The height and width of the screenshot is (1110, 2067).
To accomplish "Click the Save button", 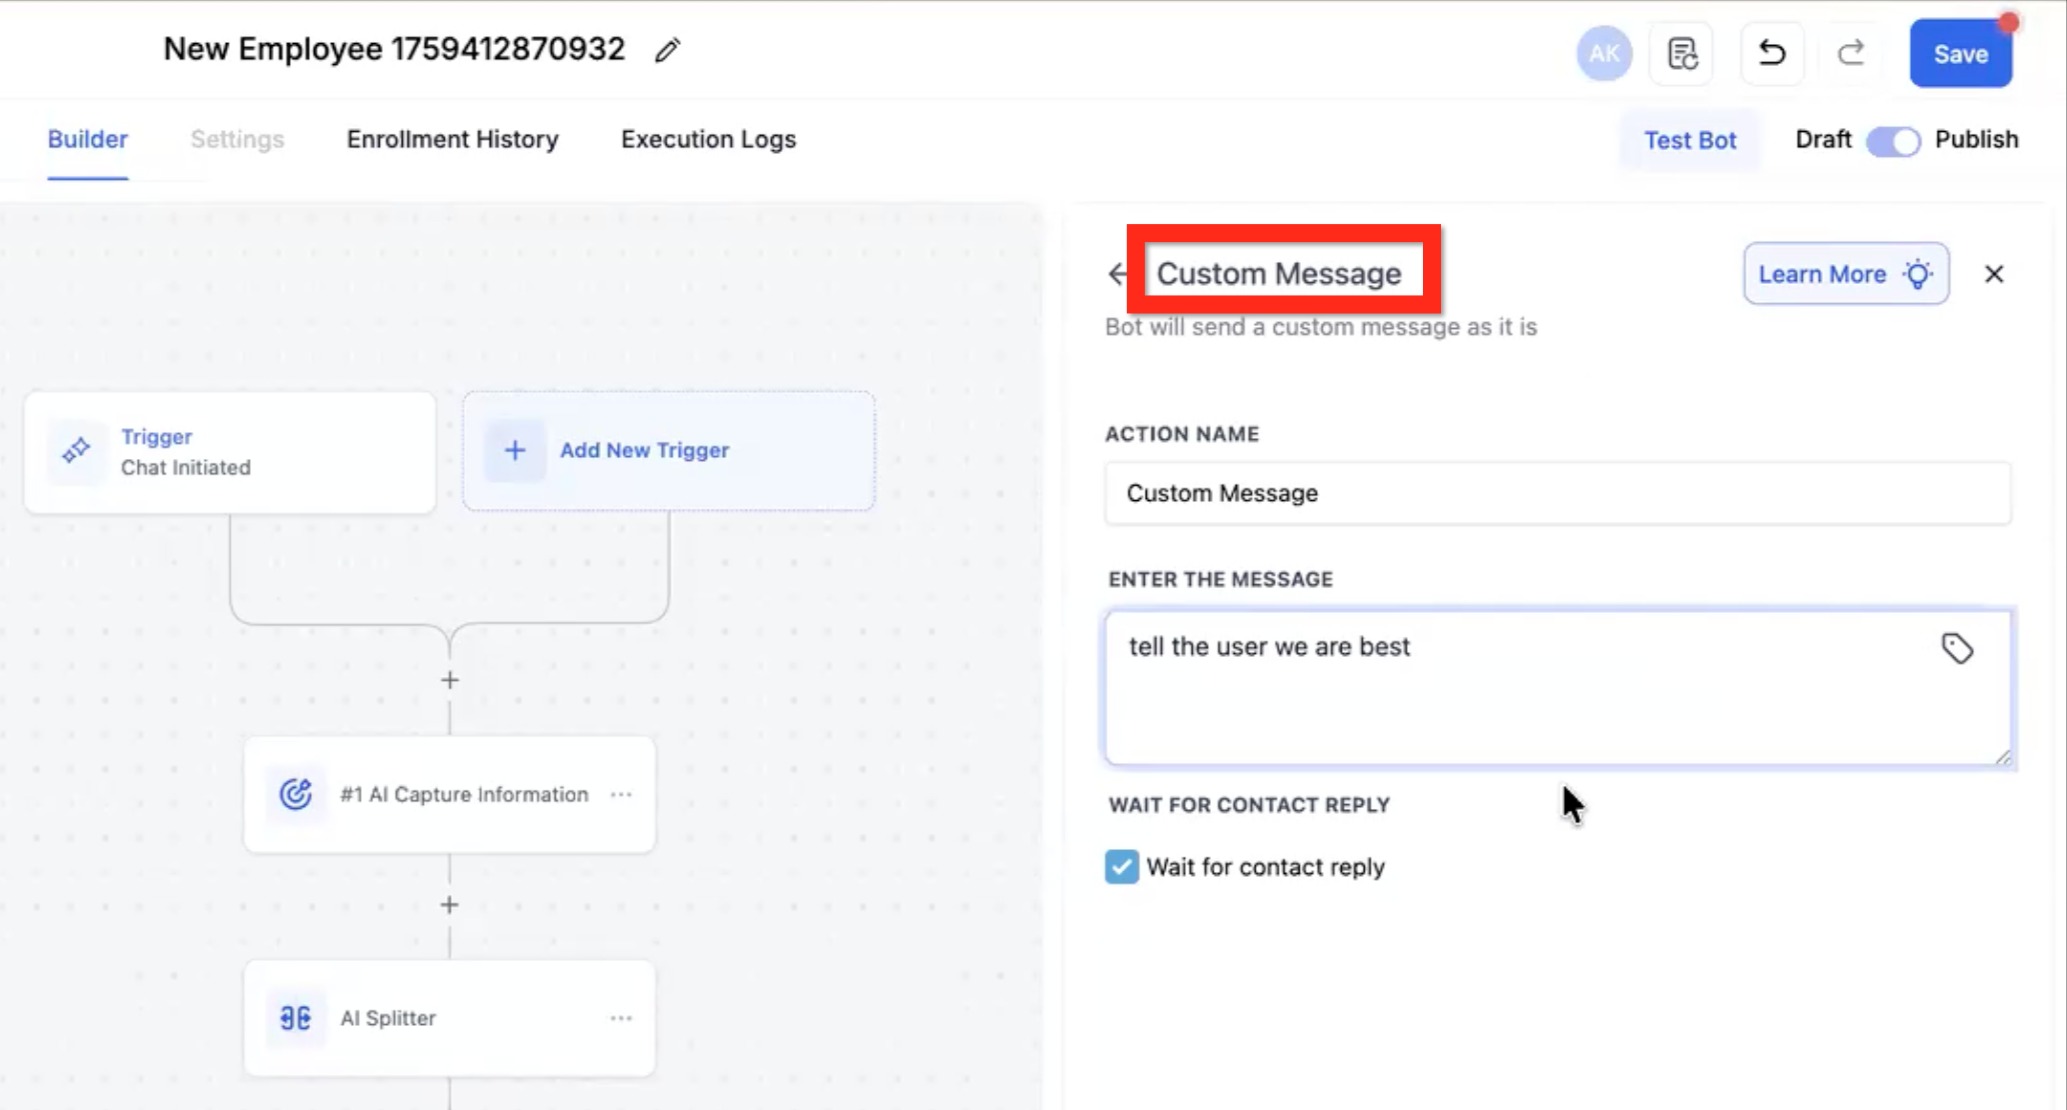I will tap(1960, 54).
